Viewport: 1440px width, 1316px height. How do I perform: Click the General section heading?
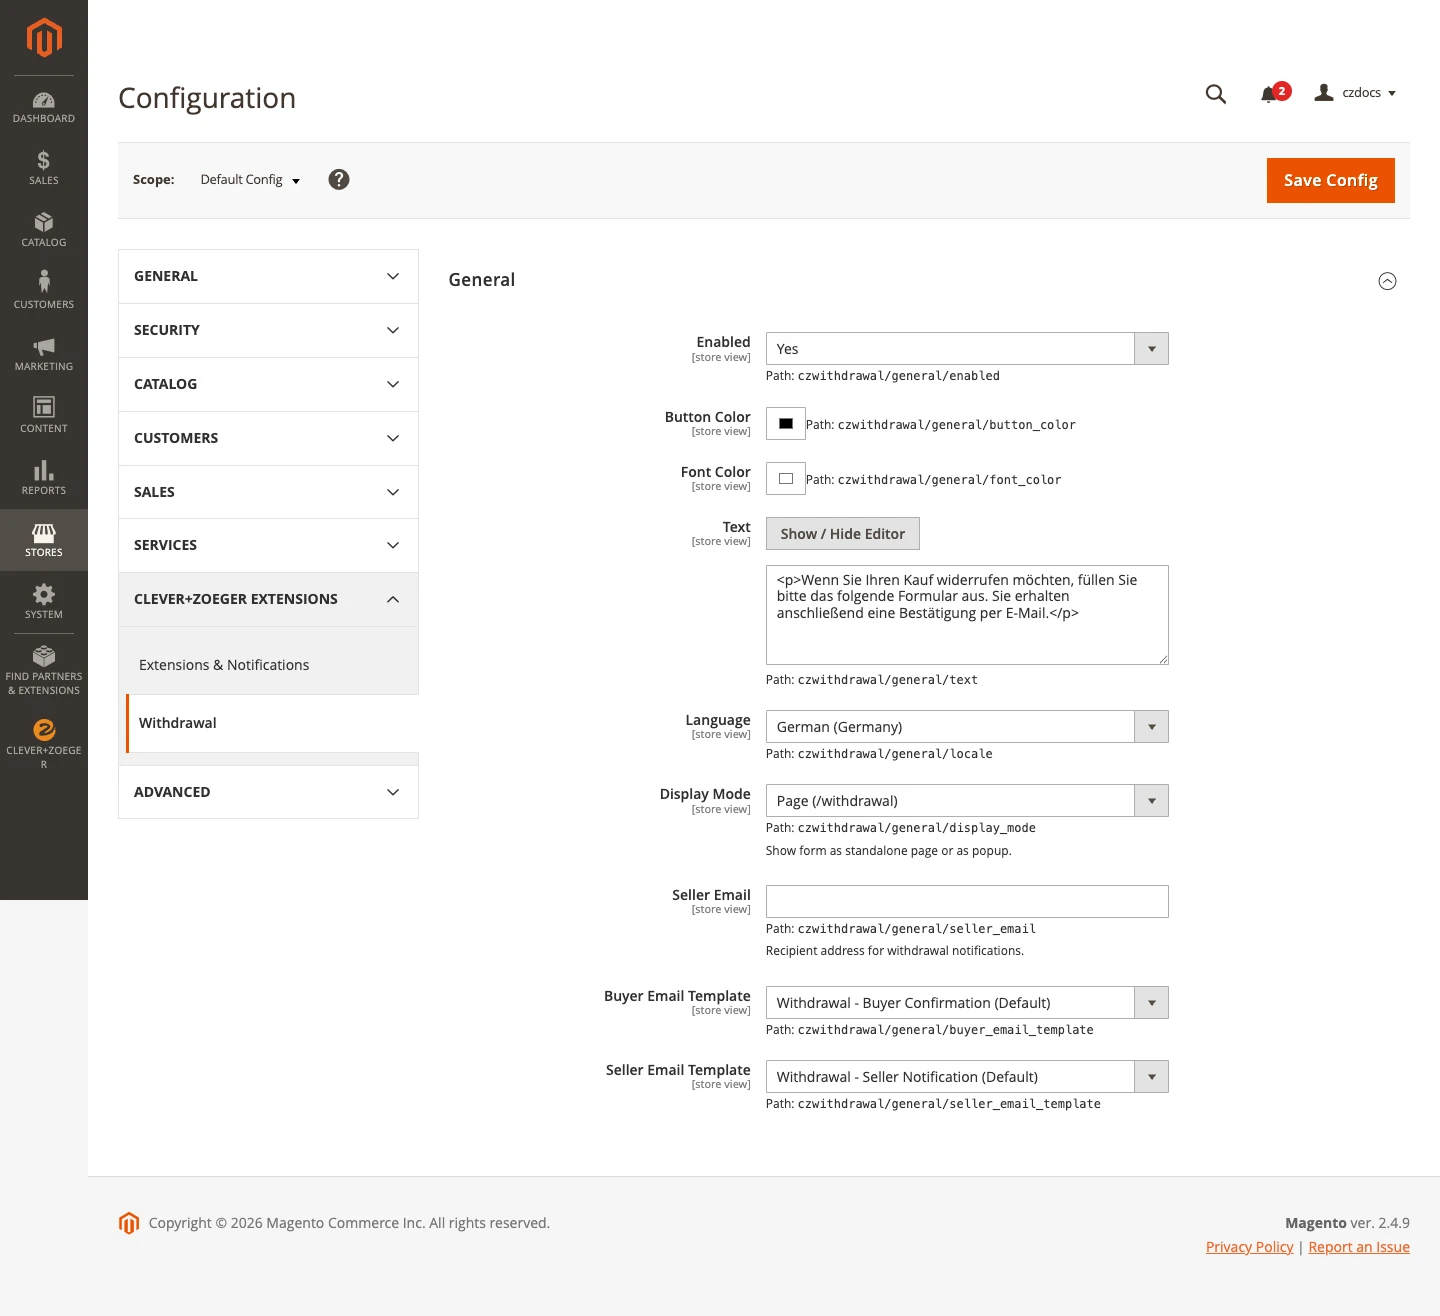pos(482,280)
